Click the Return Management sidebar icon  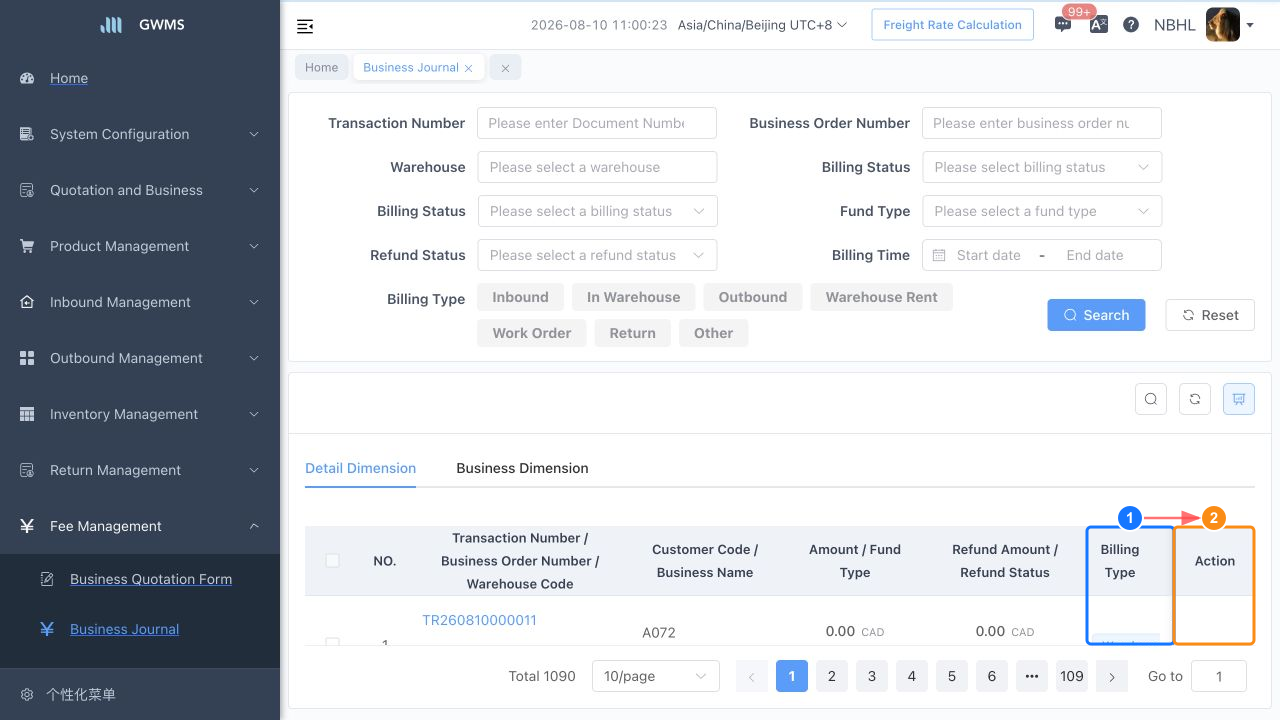click(x=27, y=470)
